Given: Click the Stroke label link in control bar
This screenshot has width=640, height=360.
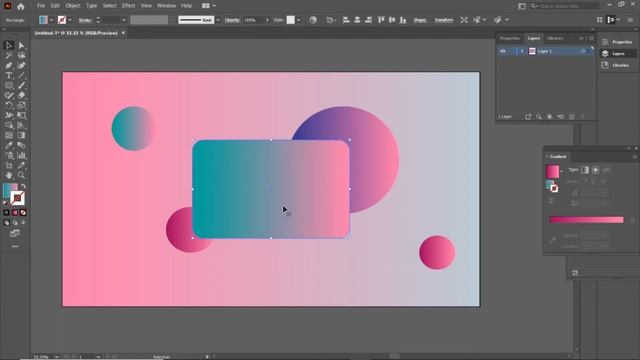Looking at the screenshot, I should tap(85, 20).
